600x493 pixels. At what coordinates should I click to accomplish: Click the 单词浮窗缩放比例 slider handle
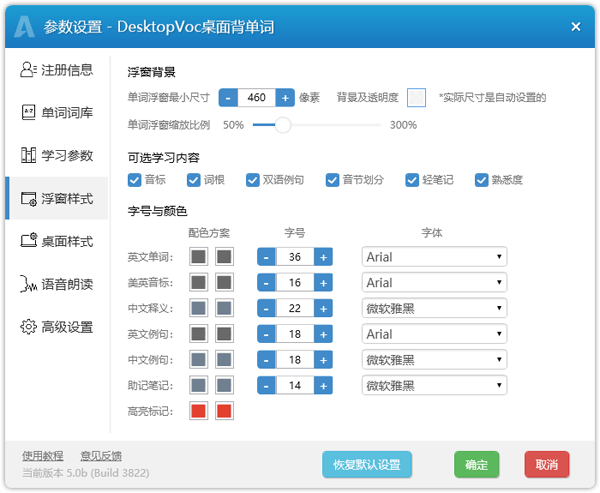[283, 125]
